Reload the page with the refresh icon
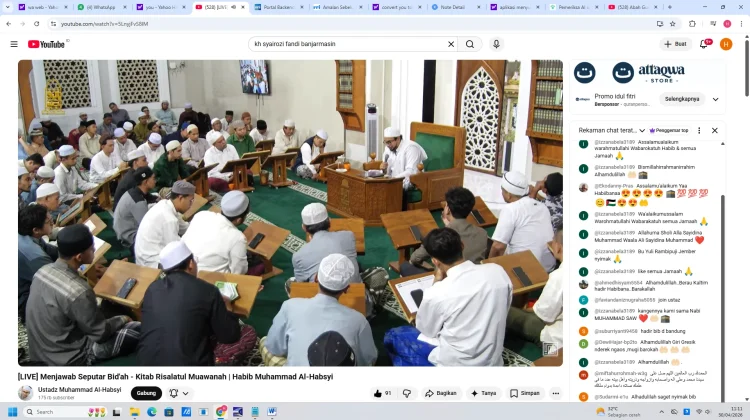Viewport: 750px width, 420px height. [36, 23]
